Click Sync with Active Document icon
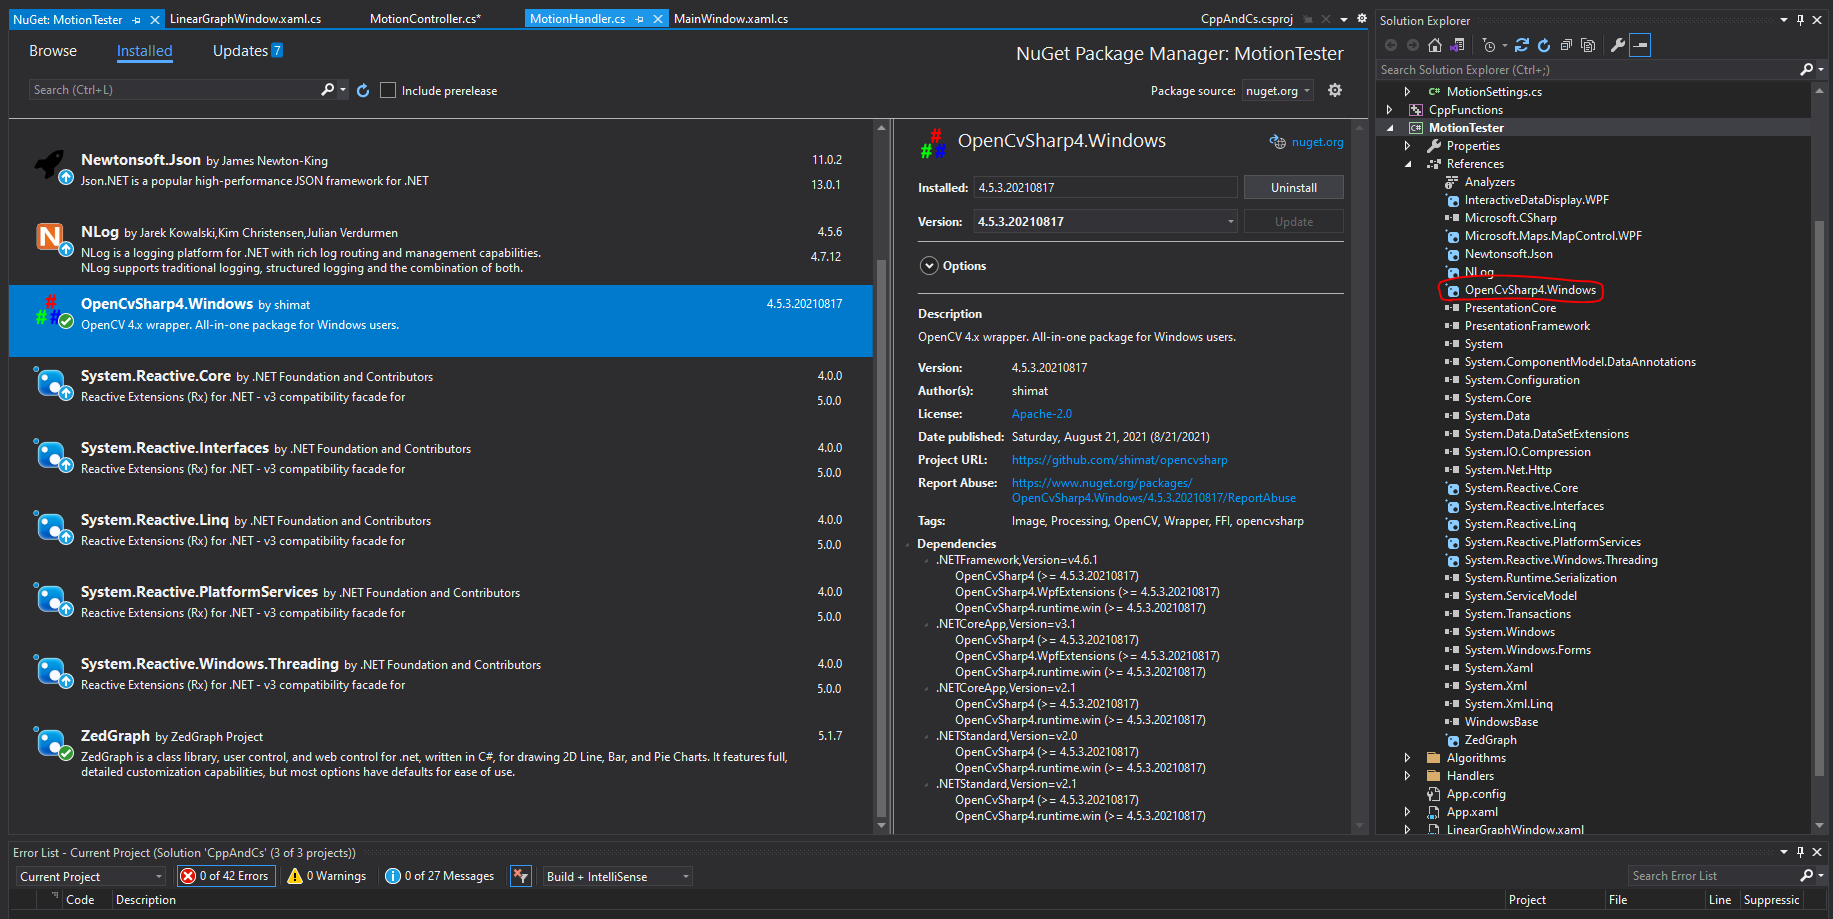This screenshot has width=1833, height=919. [1522, 45]
